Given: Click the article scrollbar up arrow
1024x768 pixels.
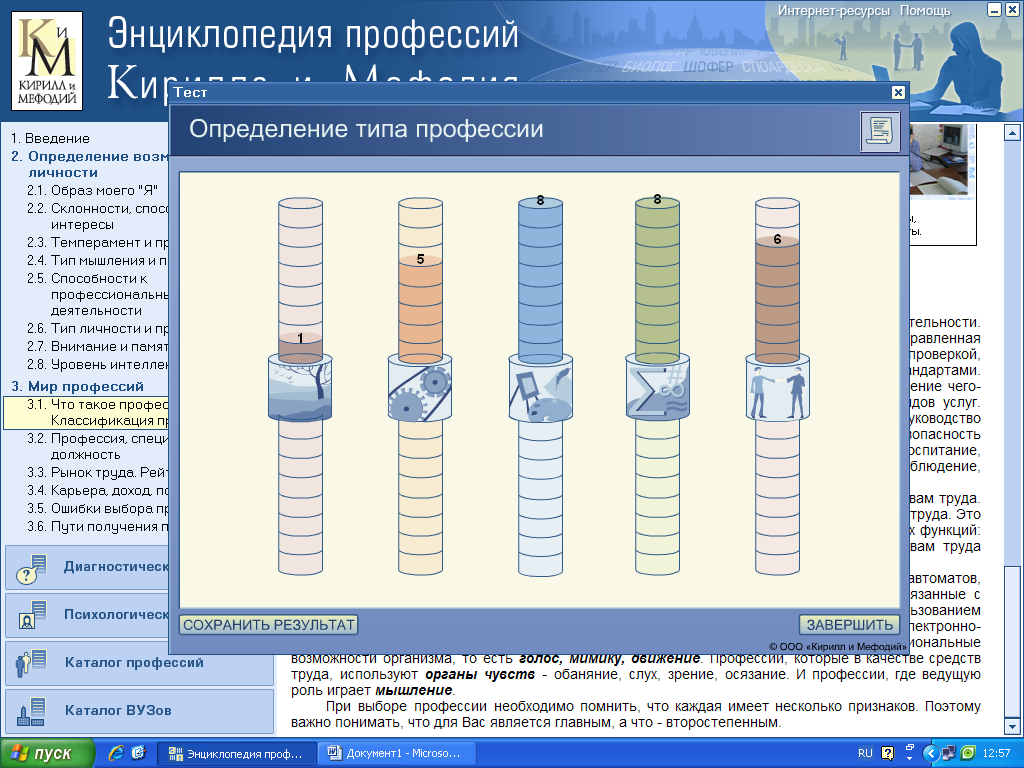Looking at the screenshot, I should (1012, 133).
